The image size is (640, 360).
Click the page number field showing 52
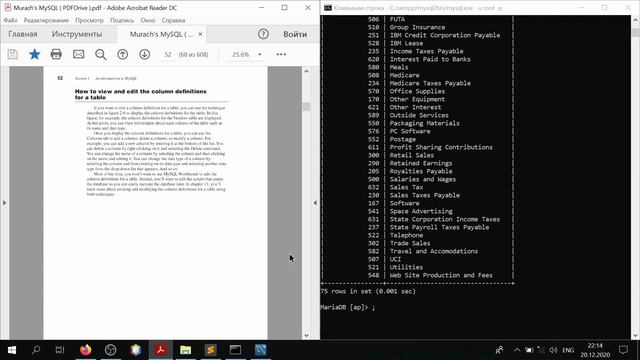click(x=167, y=54)
